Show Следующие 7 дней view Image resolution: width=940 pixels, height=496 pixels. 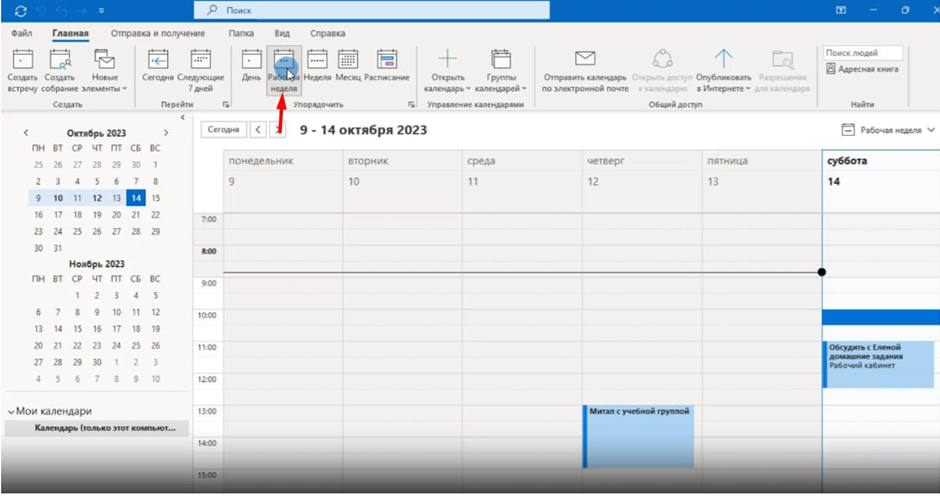coord(200,62)
